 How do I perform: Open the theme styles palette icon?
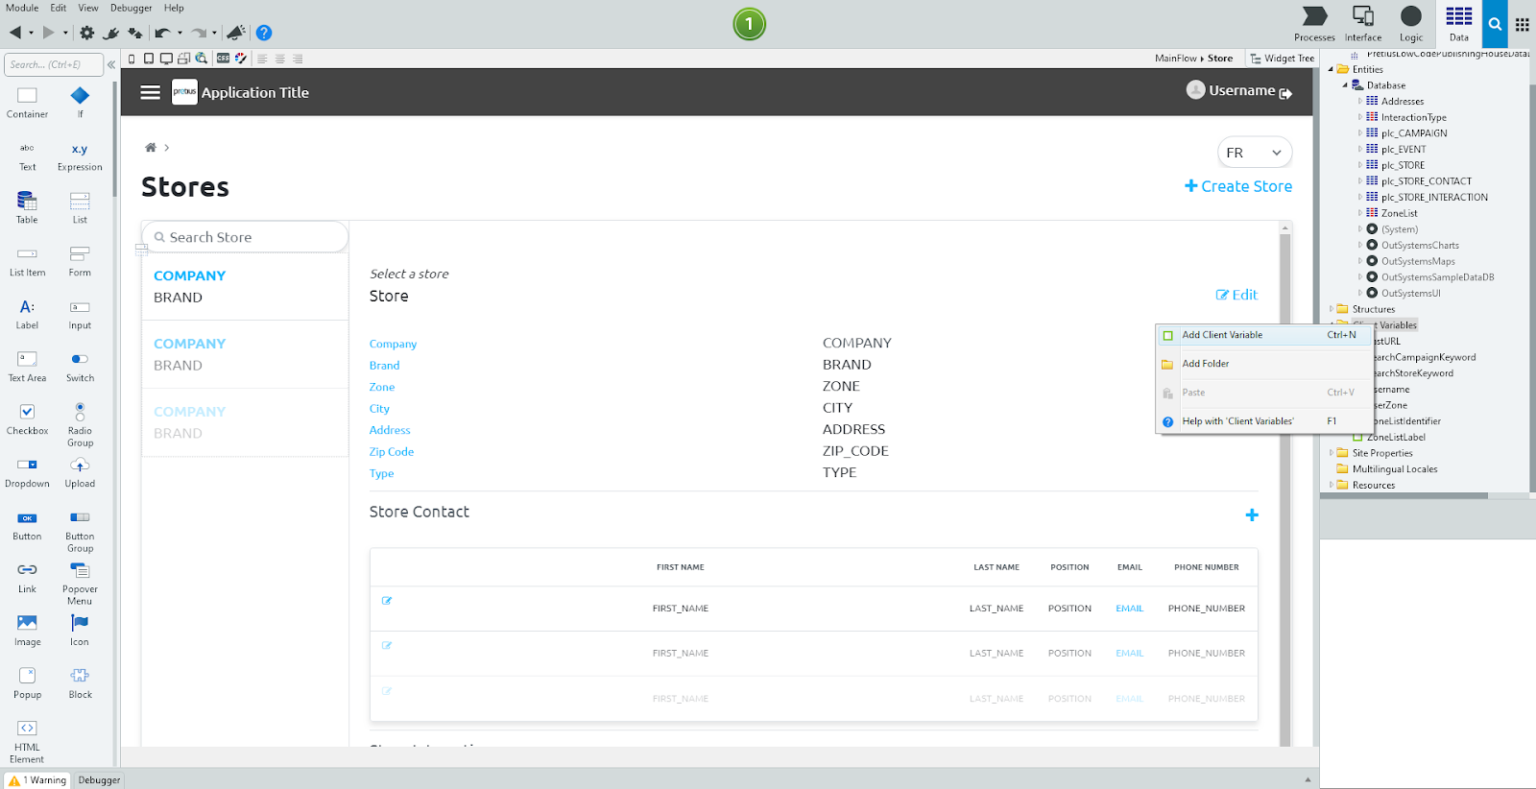click(x=240, y=58)
